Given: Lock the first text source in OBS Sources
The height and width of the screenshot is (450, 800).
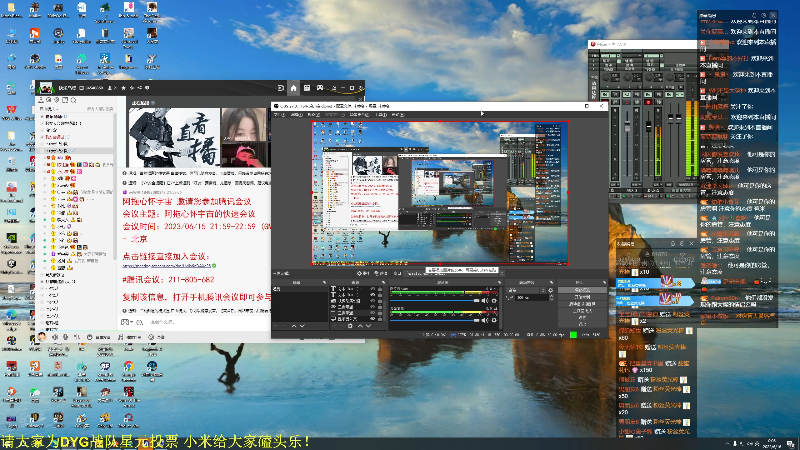Looking at the screenshot, I should [380, 288].
